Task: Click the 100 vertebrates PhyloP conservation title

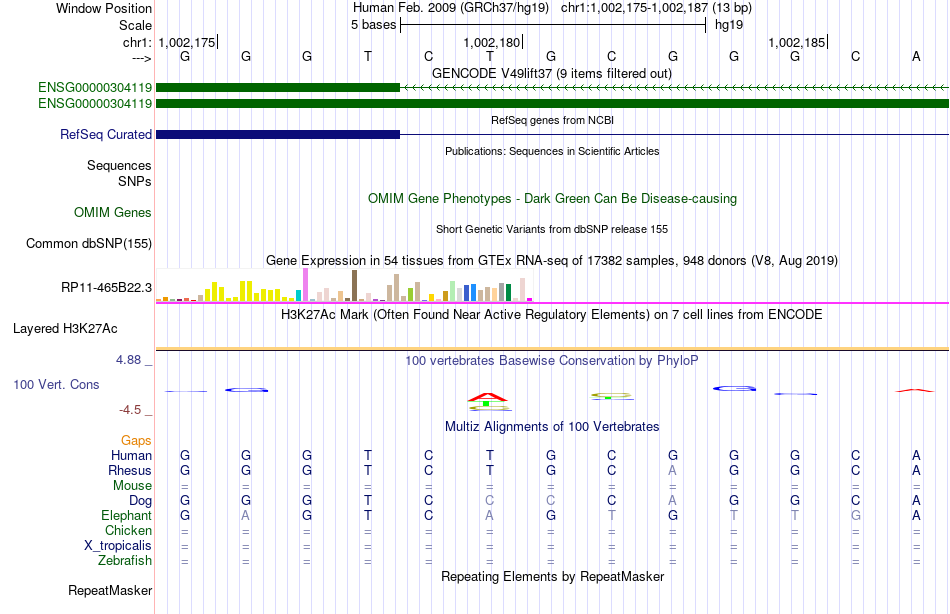Action: tap(552, 361)
